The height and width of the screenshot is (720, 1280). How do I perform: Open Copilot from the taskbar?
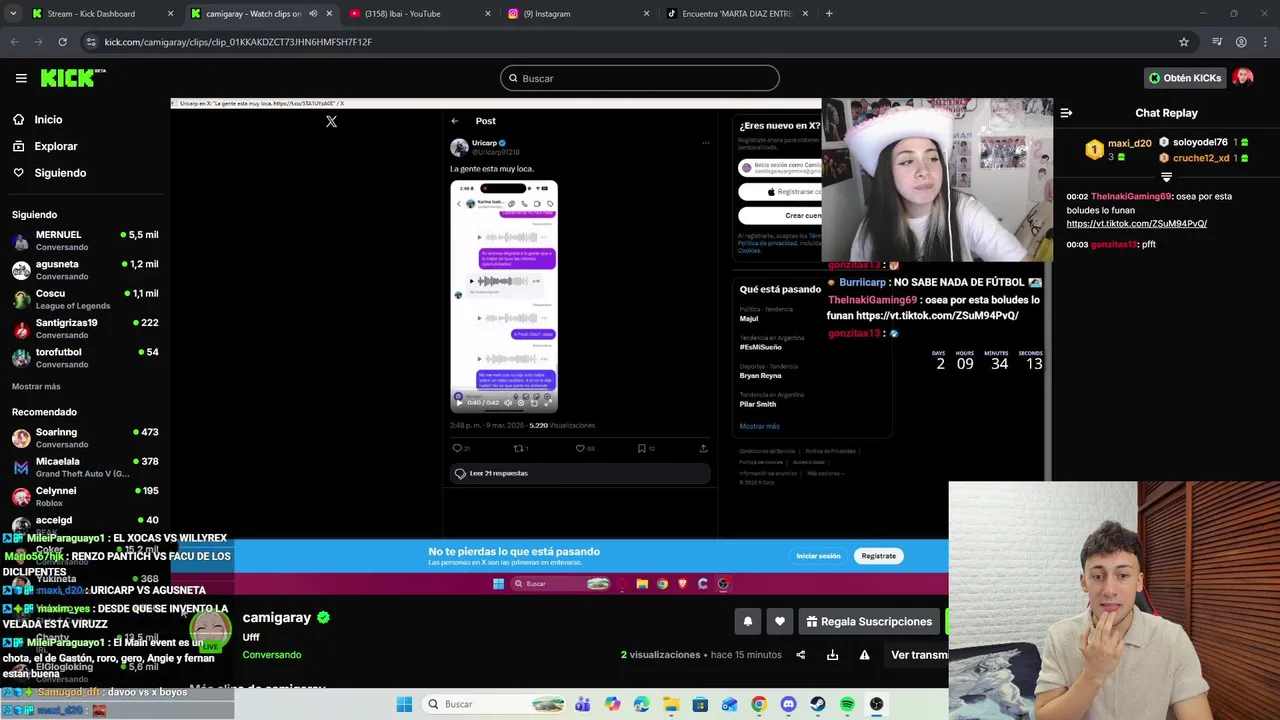pyautogui.click(x=612, y=704)
